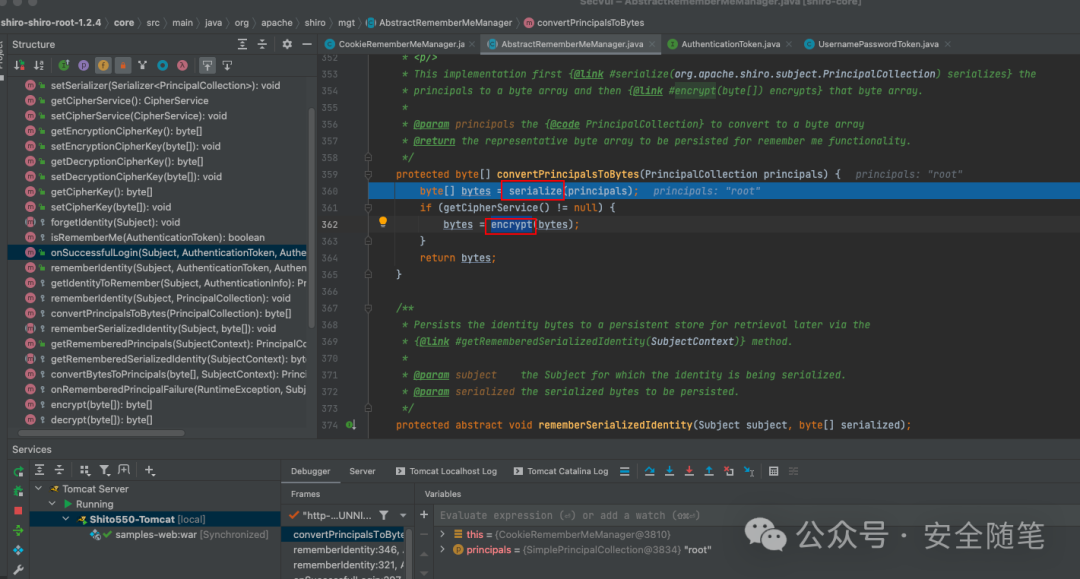Click the Deploy All icon in Services

[x=19, y=550]
